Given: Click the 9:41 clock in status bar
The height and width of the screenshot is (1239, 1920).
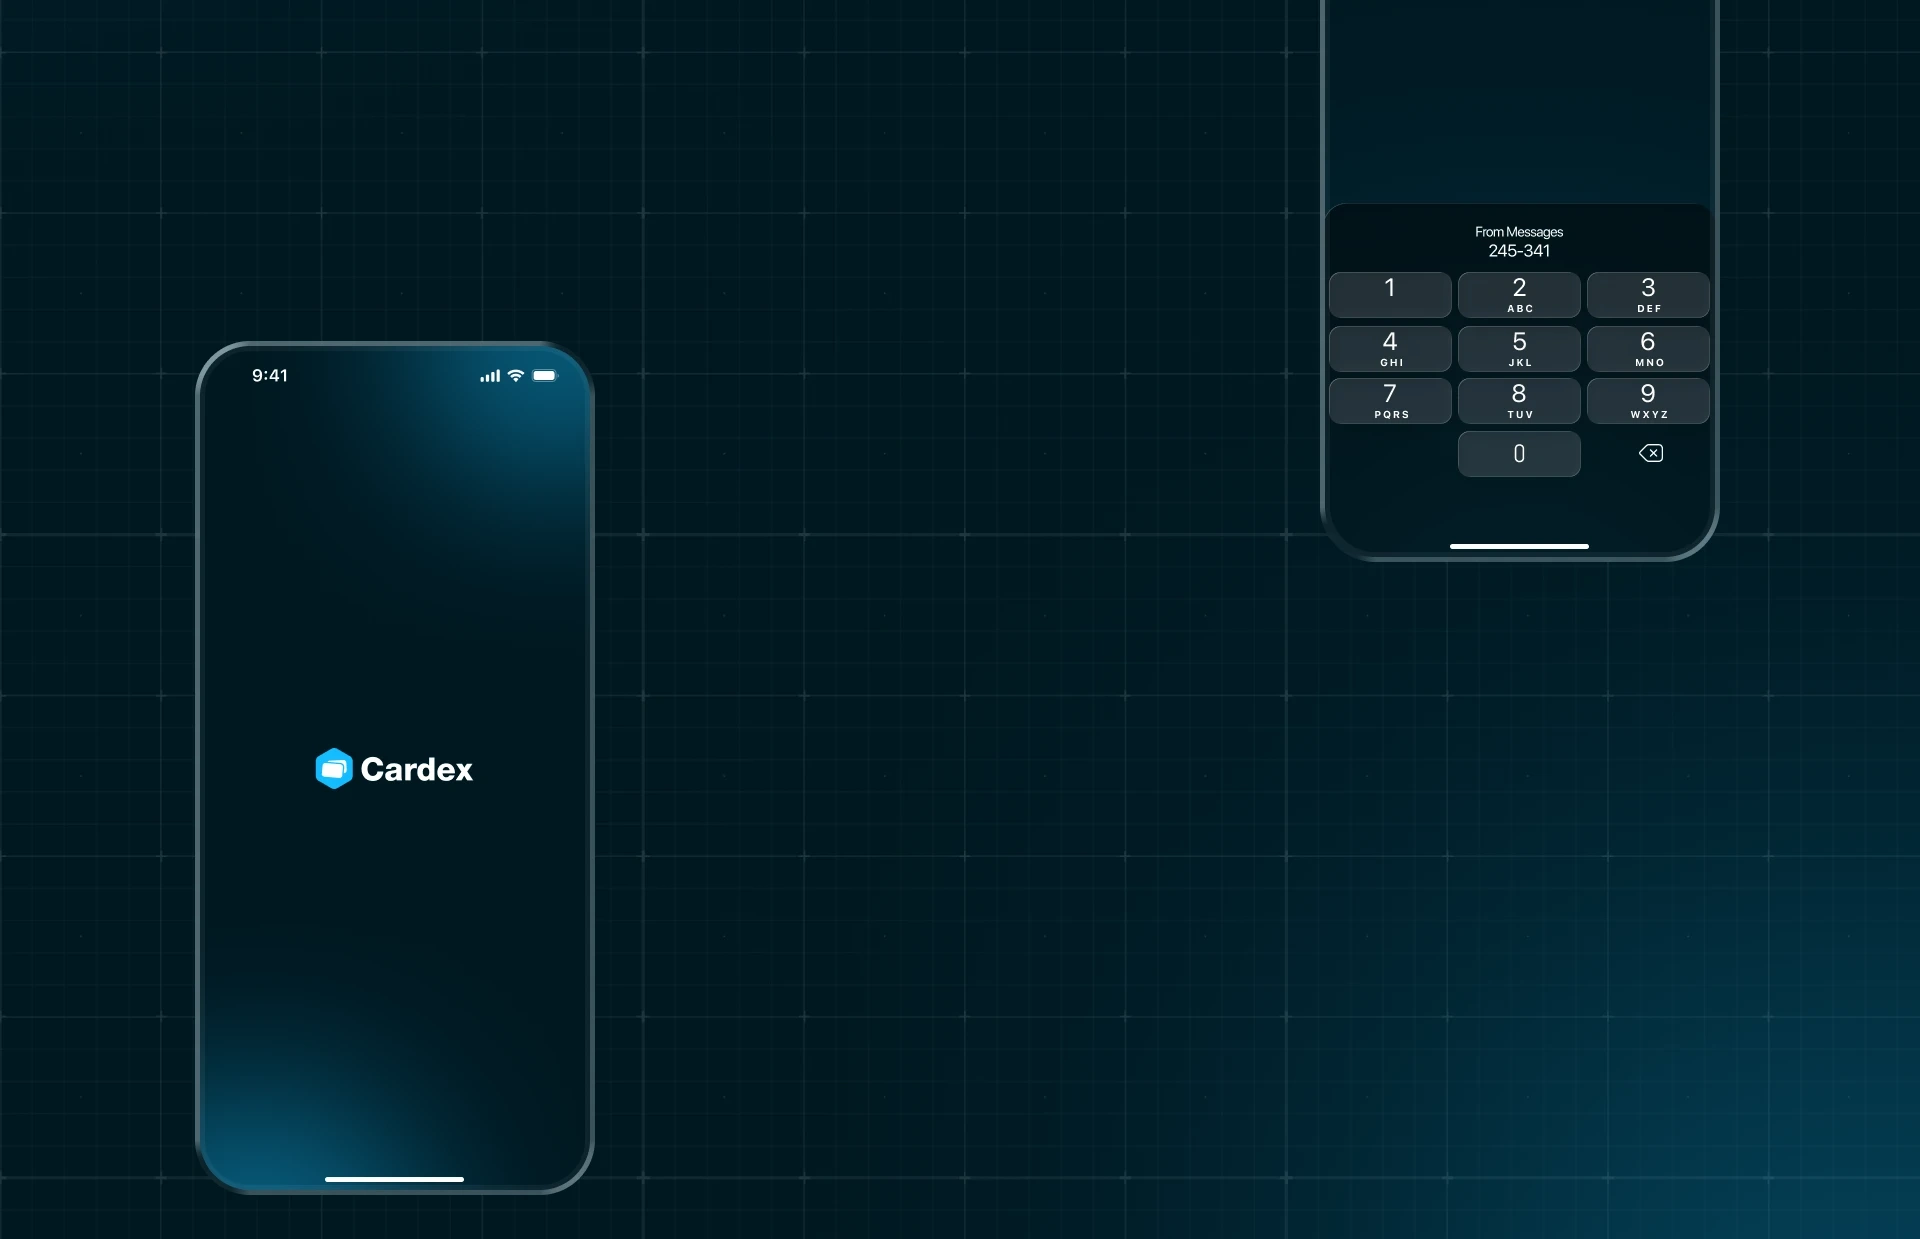Looking at the screenshot, I should 270,376.
